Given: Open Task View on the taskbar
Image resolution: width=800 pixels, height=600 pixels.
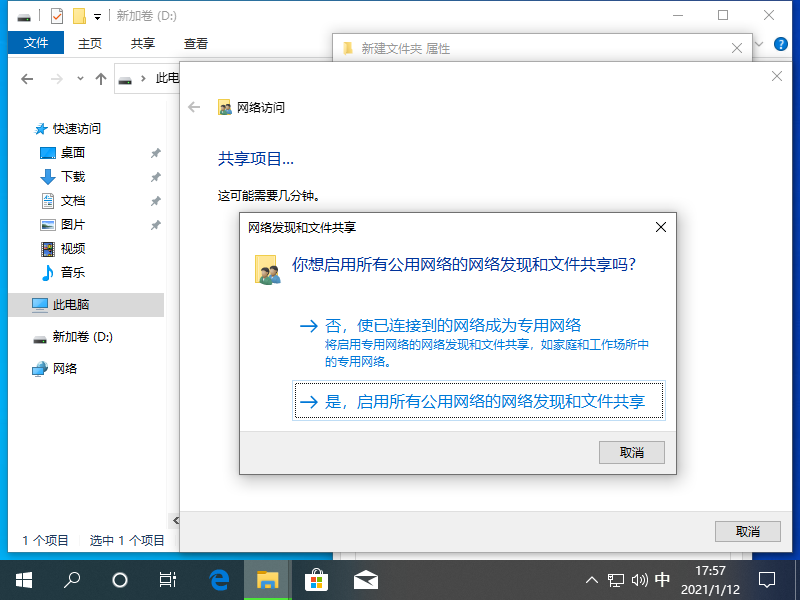Looking at the screenshot, I should pos(168,579).
